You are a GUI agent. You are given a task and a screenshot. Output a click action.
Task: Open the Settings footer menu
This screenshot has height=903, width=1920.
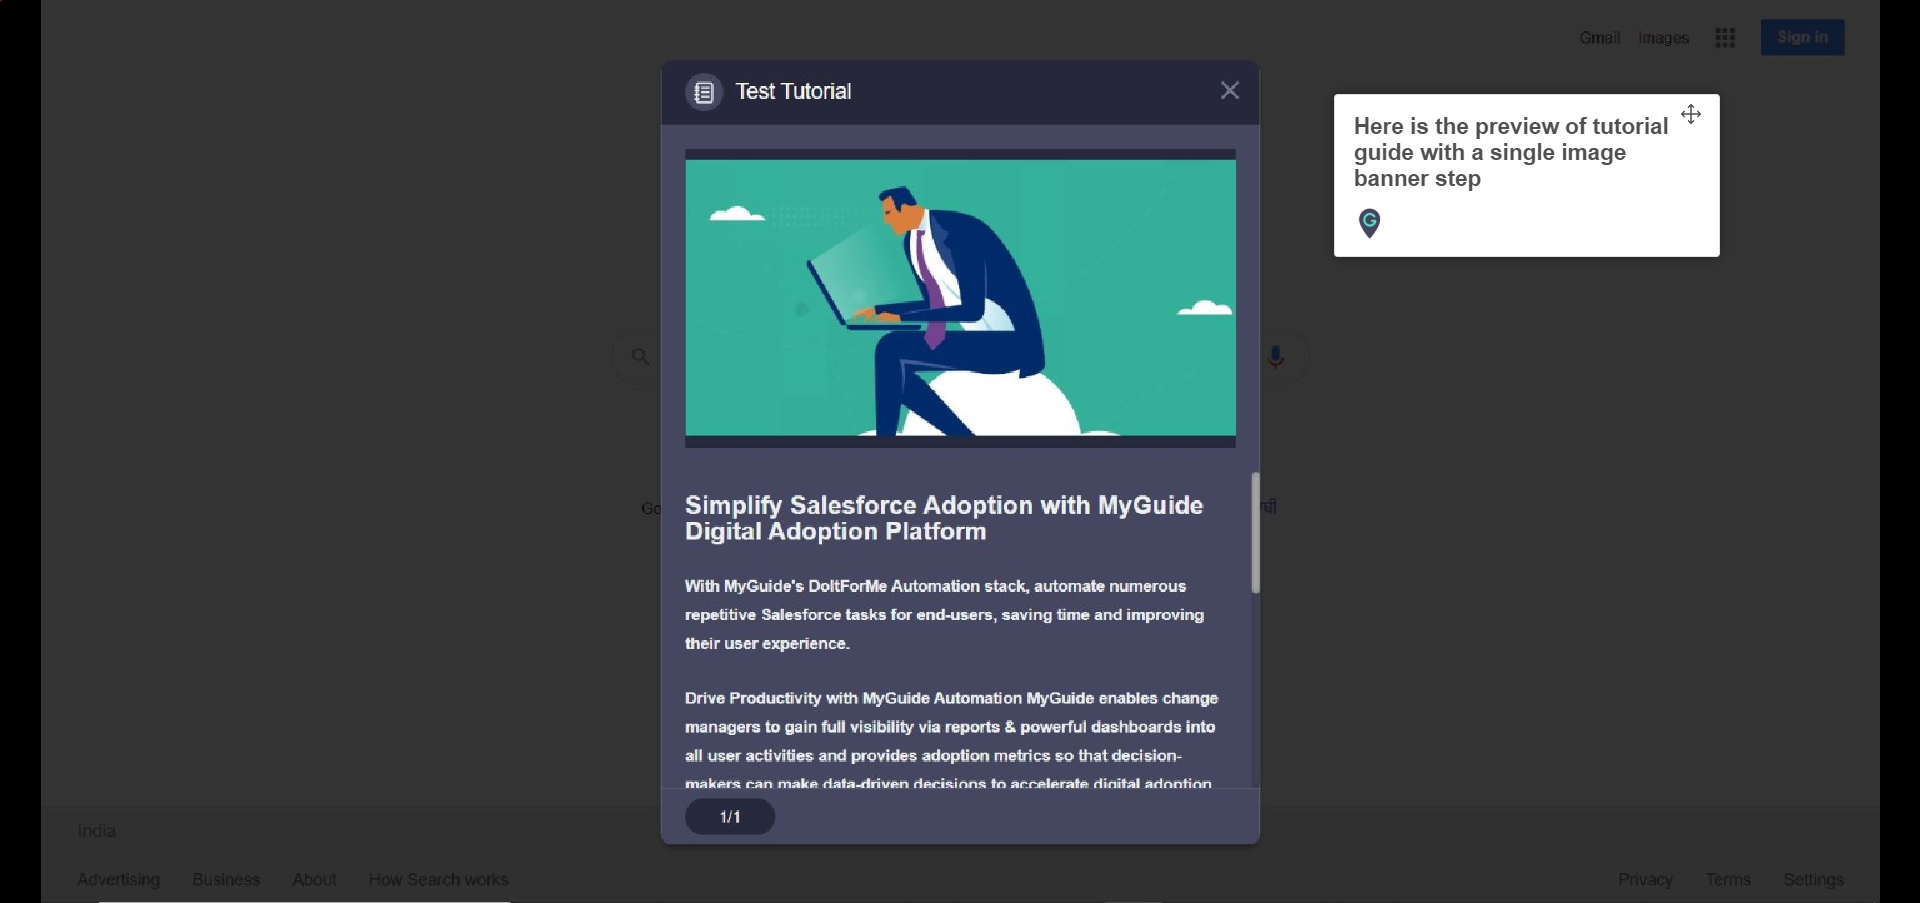[x=1813, y=880]
